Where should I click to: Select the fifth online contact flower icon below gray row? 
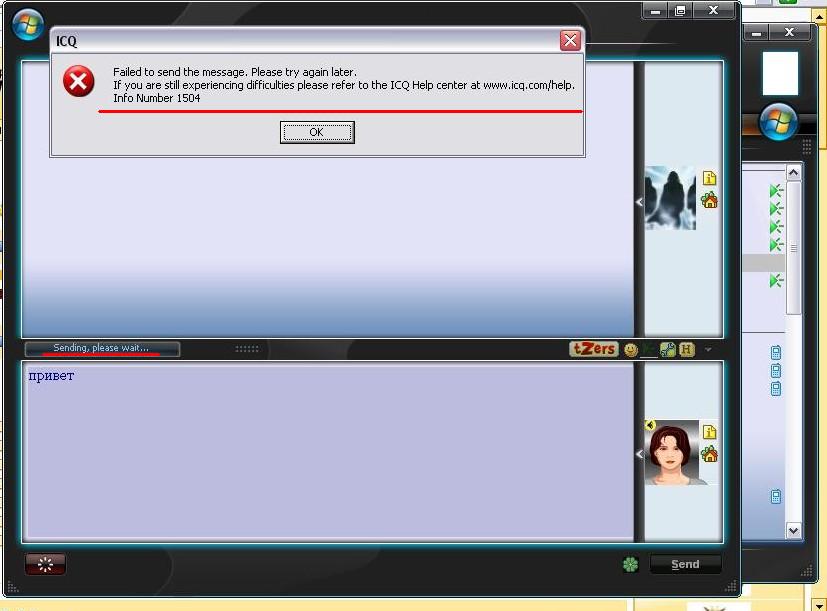776,280
